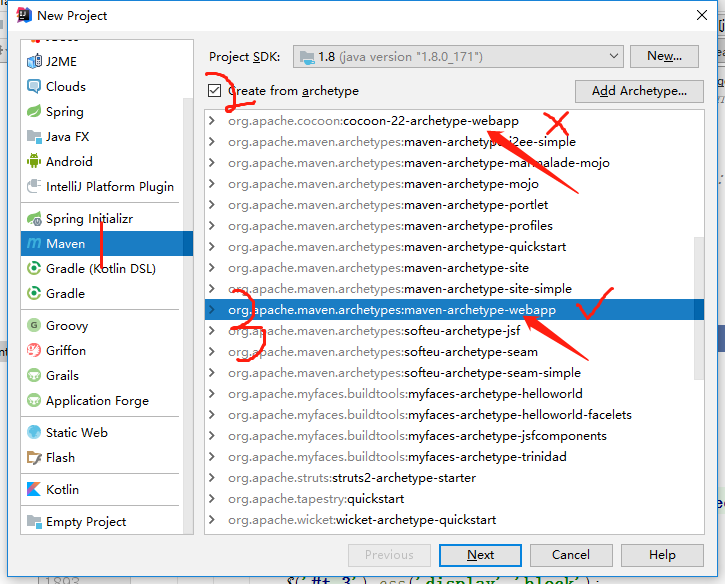
Task: Click the New... SDK button
Action: tap(664, 56)
